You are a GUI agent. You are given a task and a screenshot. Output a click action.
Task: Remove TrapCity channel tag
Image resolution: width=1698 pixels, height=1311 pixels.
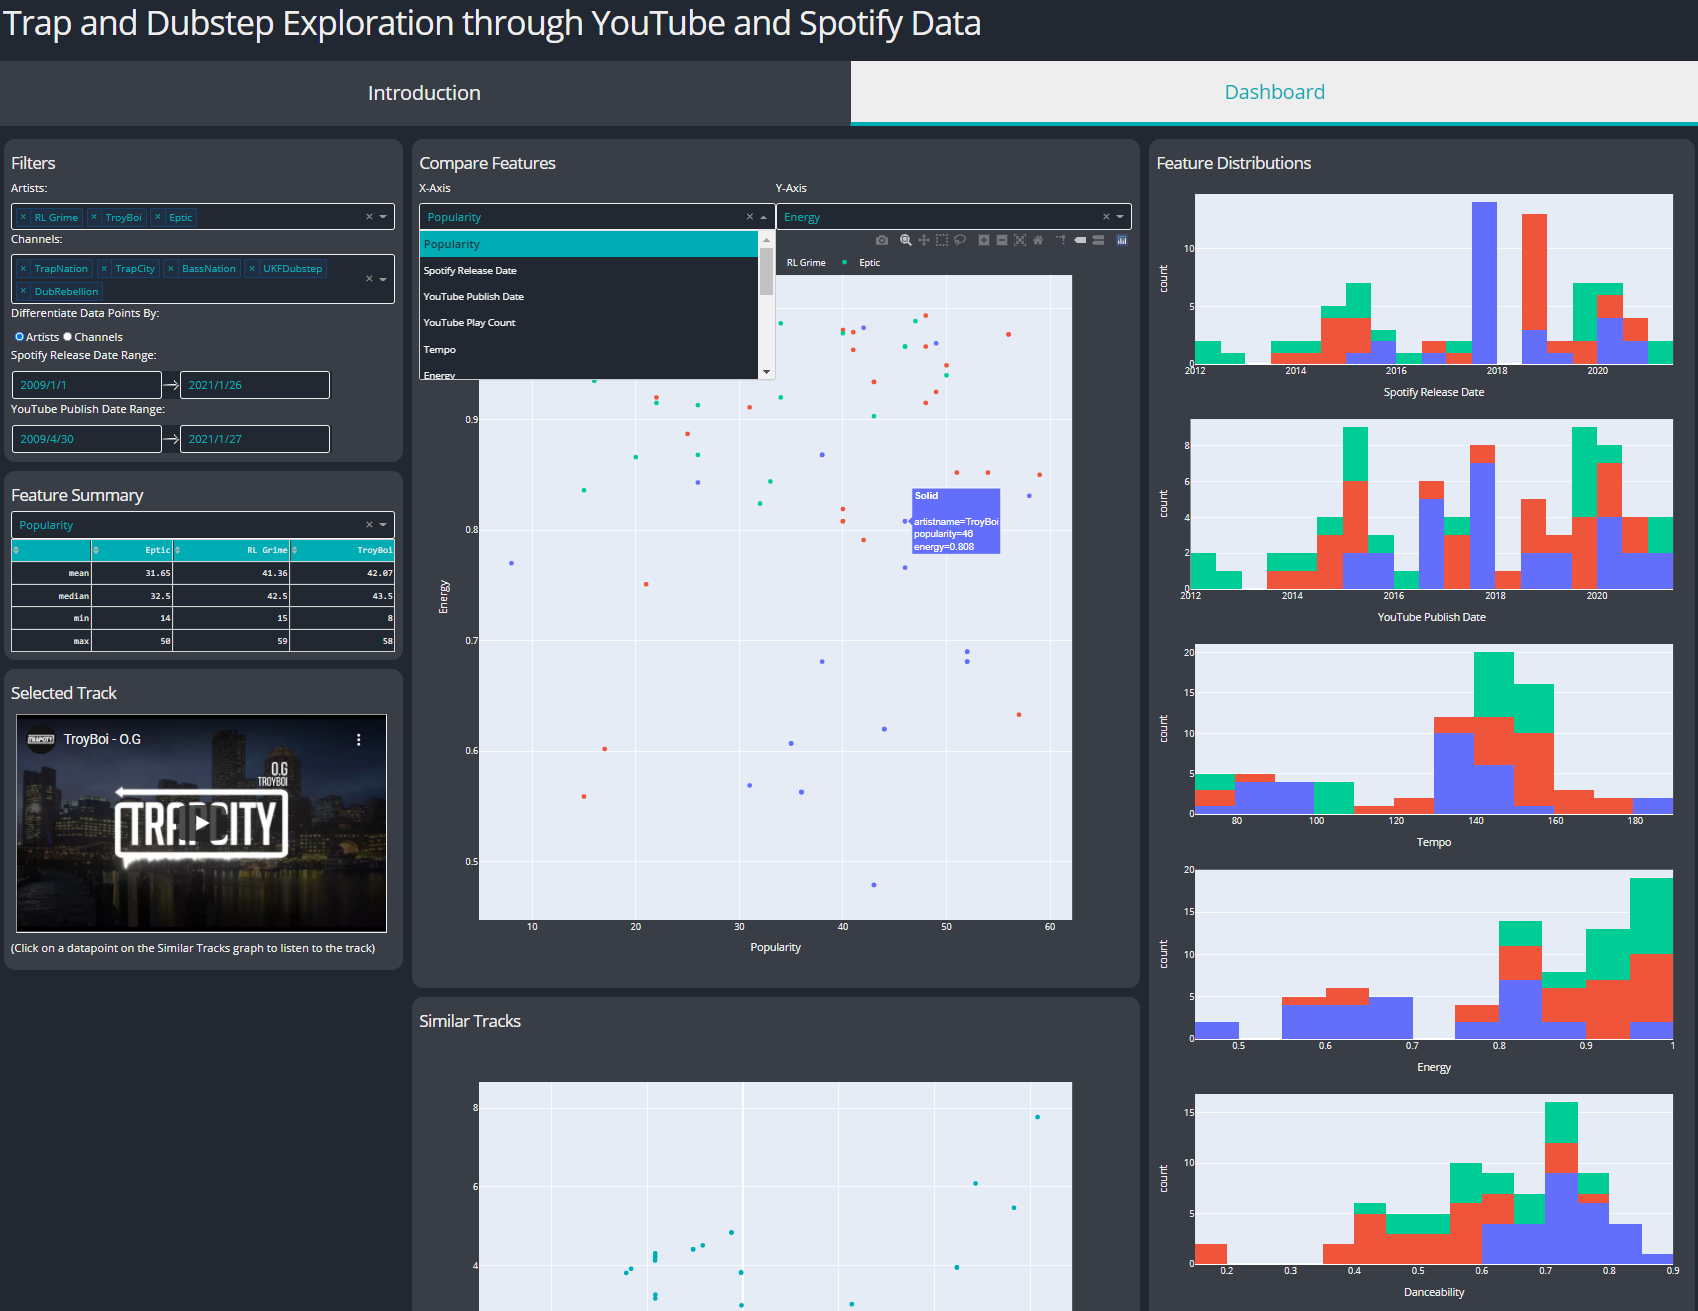pos(104,268)
